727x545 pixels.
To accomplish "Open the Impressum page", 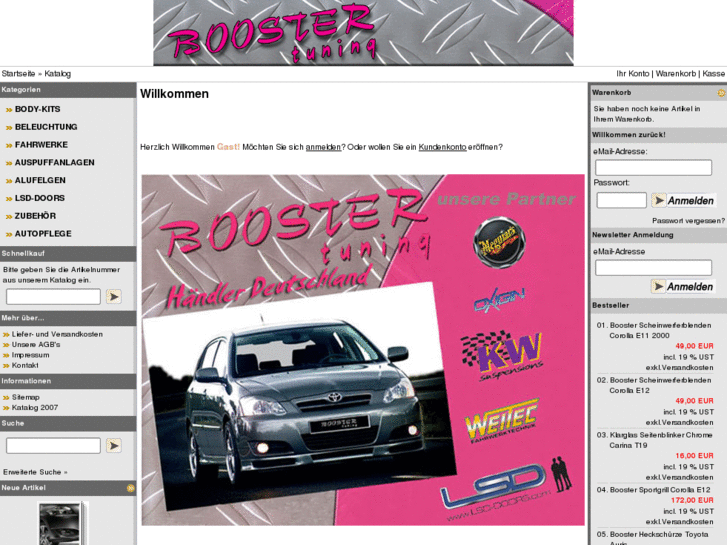I will (x=30, y=355).
